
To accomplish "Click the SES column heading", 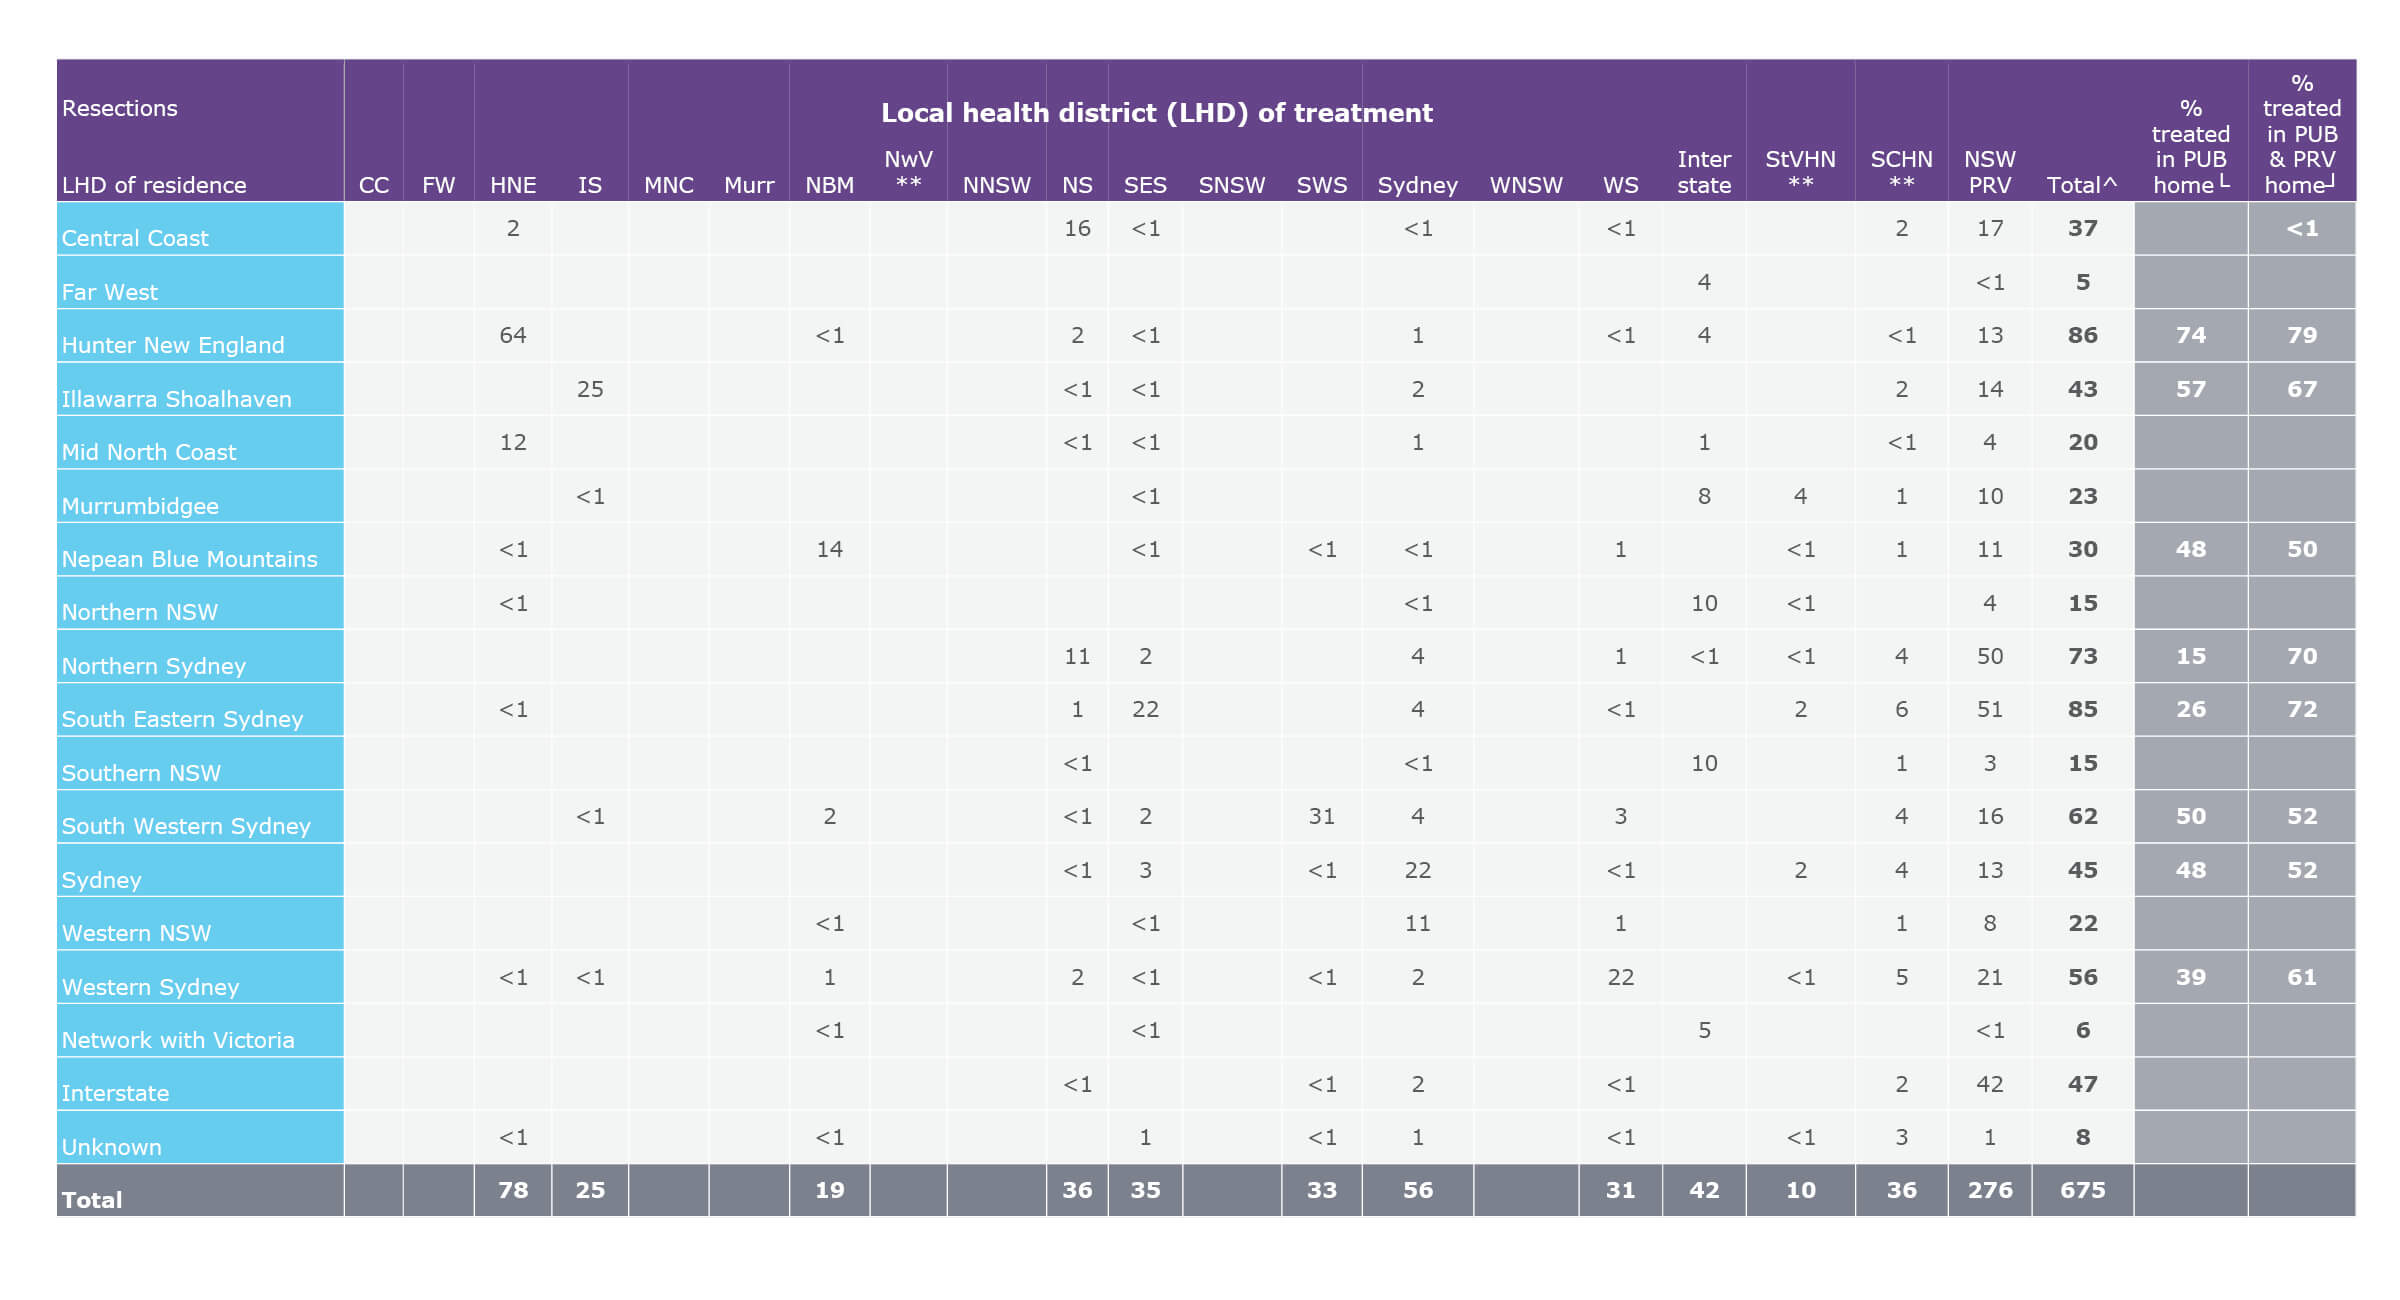I will (x=1145, y=184).
